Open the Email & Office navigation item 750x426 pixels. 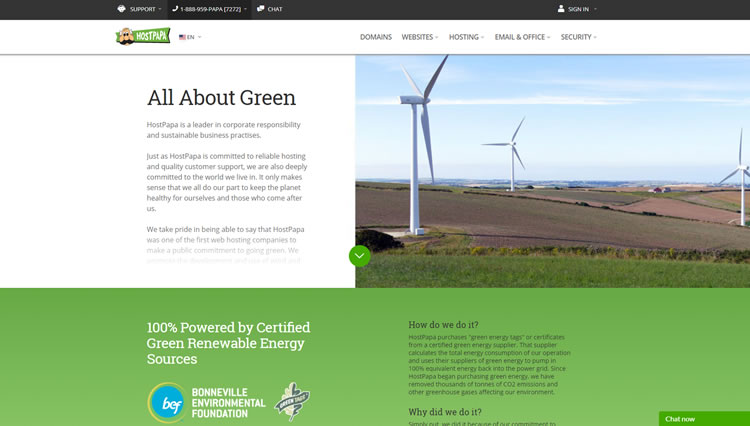[519, 37]
